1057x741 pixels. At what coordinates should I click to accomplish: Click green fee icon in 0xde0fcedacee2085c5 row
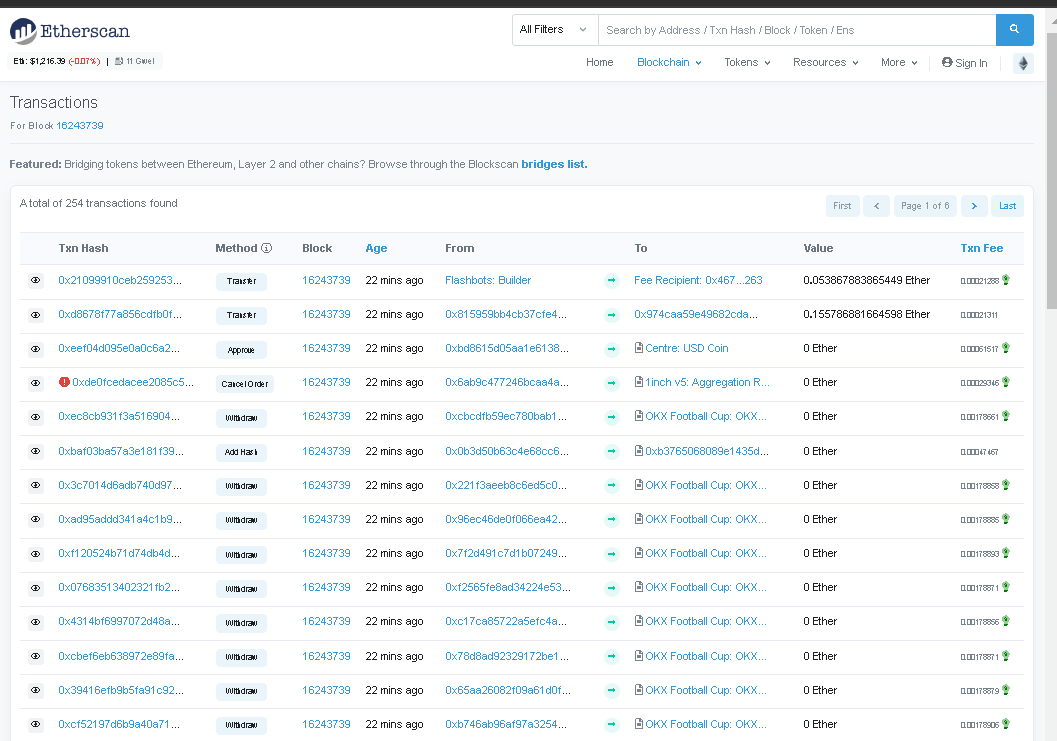tap(1006, 382)
